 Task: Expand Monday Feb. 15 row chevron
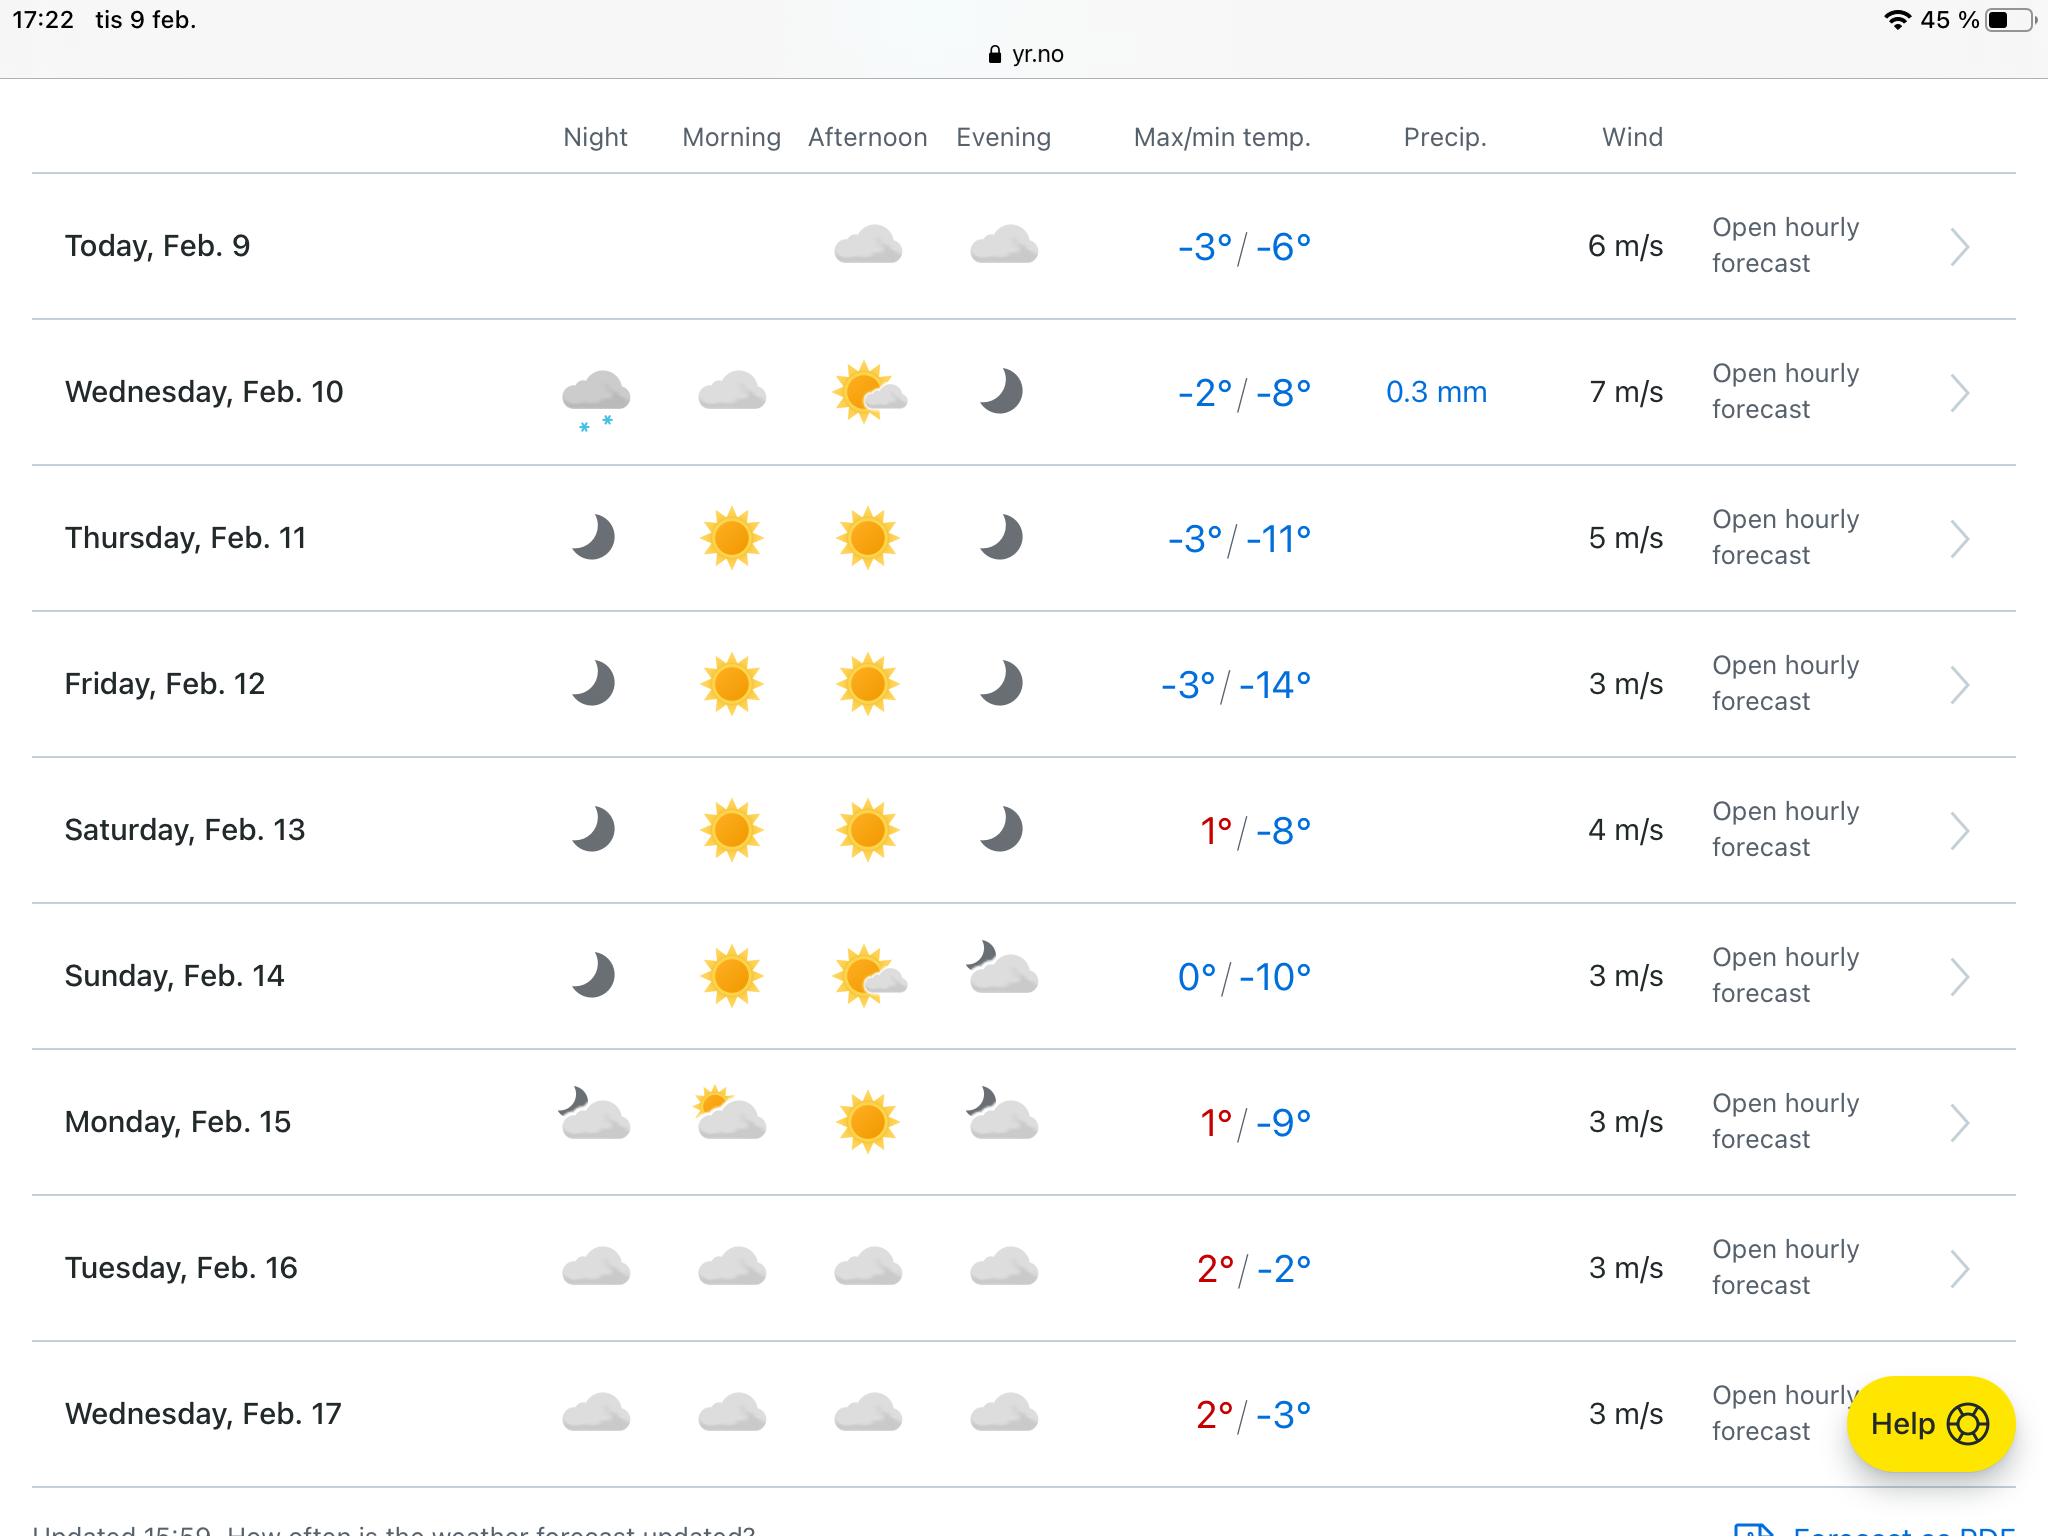pos(1960,1122)
